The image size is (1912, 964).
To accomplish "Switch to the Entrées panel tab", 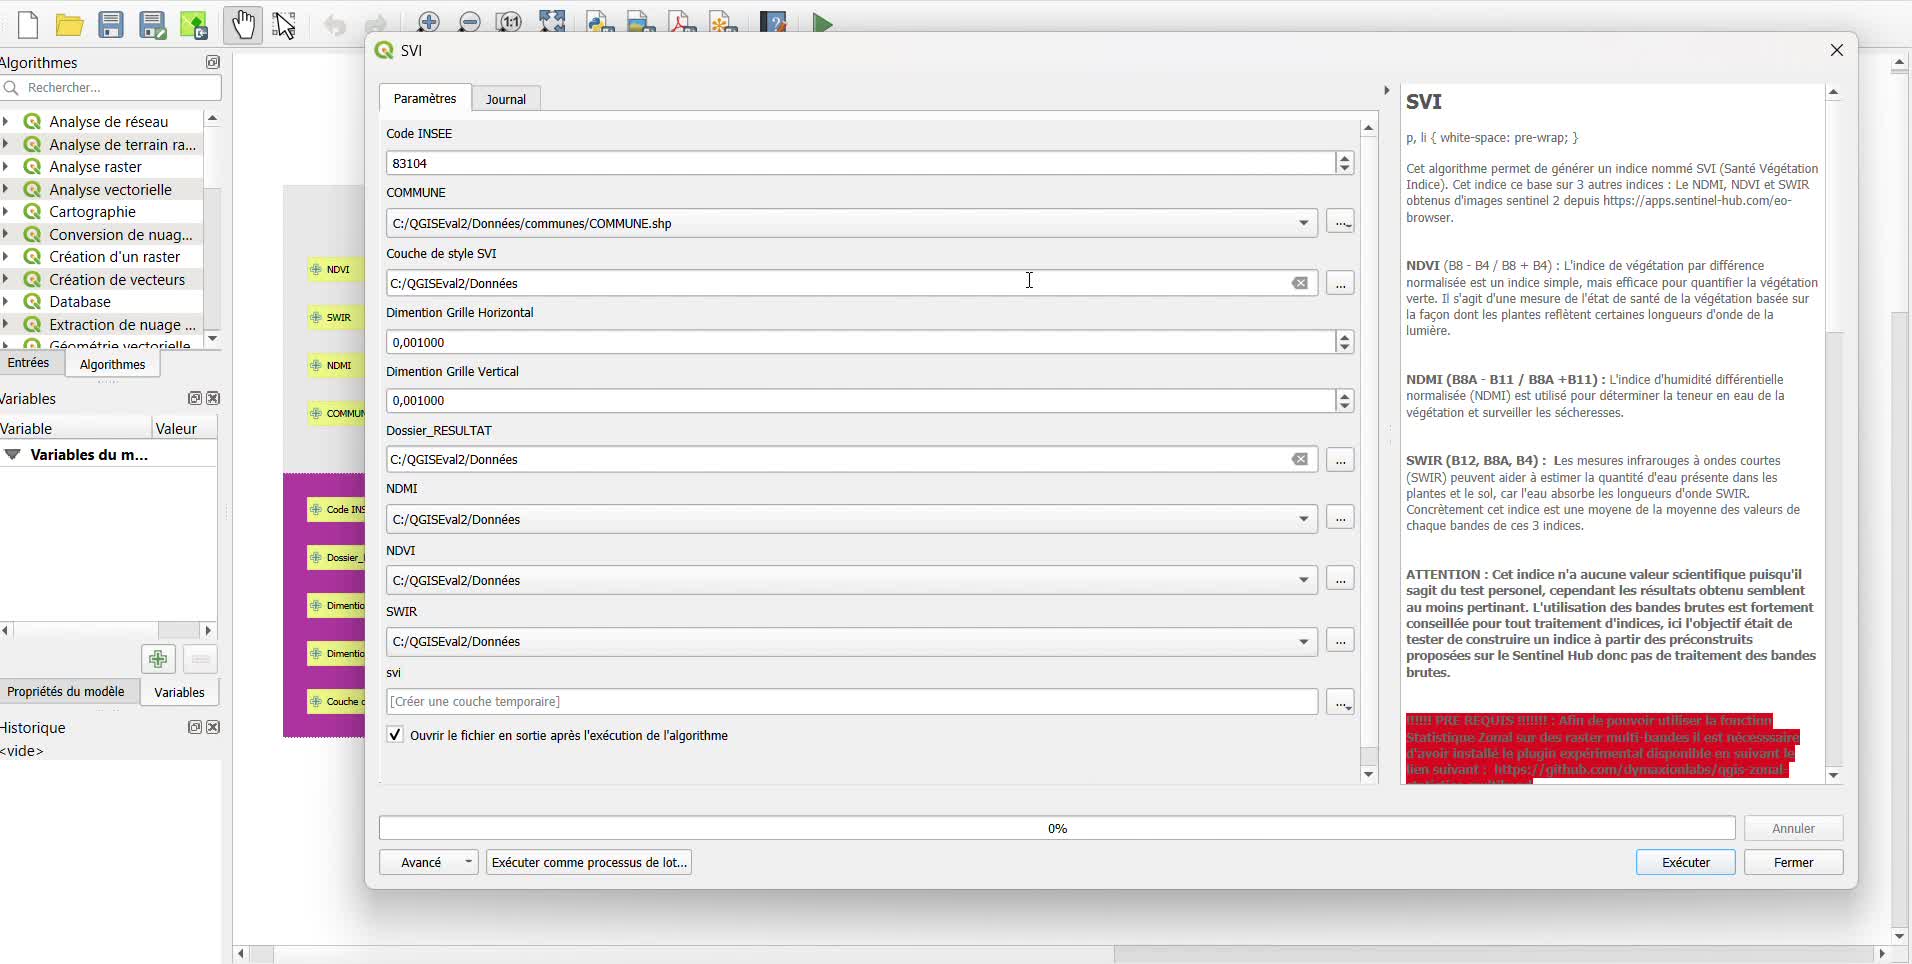I will point(28,363).
